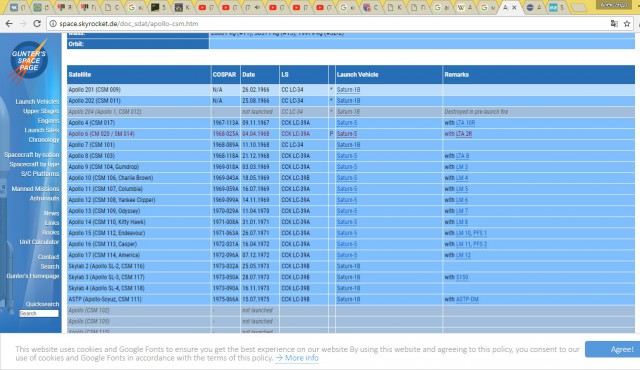Open the LTA B remarks link
Screen dimensions: 640x370
coord(462,156)
